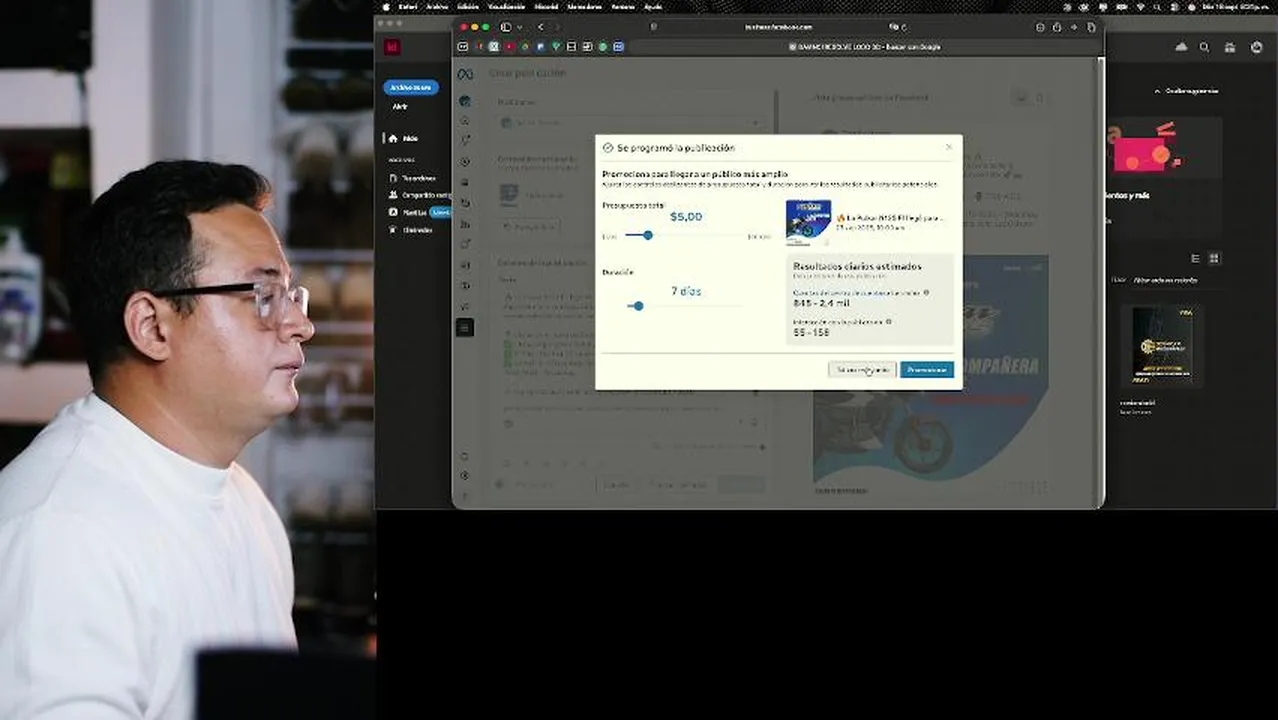Image resolution: width=1278 pixels, height=720 pixels.
Task: Select Inicio in the Adobe sidebar
Action: tap(403, 138)
